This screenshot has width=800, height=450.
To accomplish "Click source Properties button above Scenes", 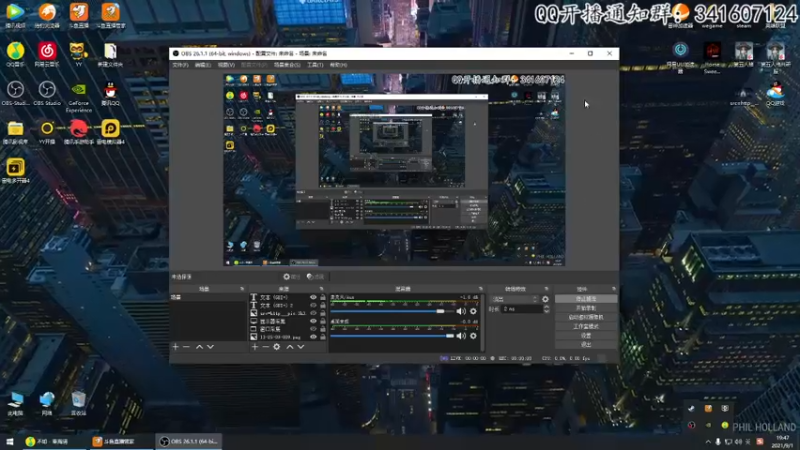I will click(292, 277).
